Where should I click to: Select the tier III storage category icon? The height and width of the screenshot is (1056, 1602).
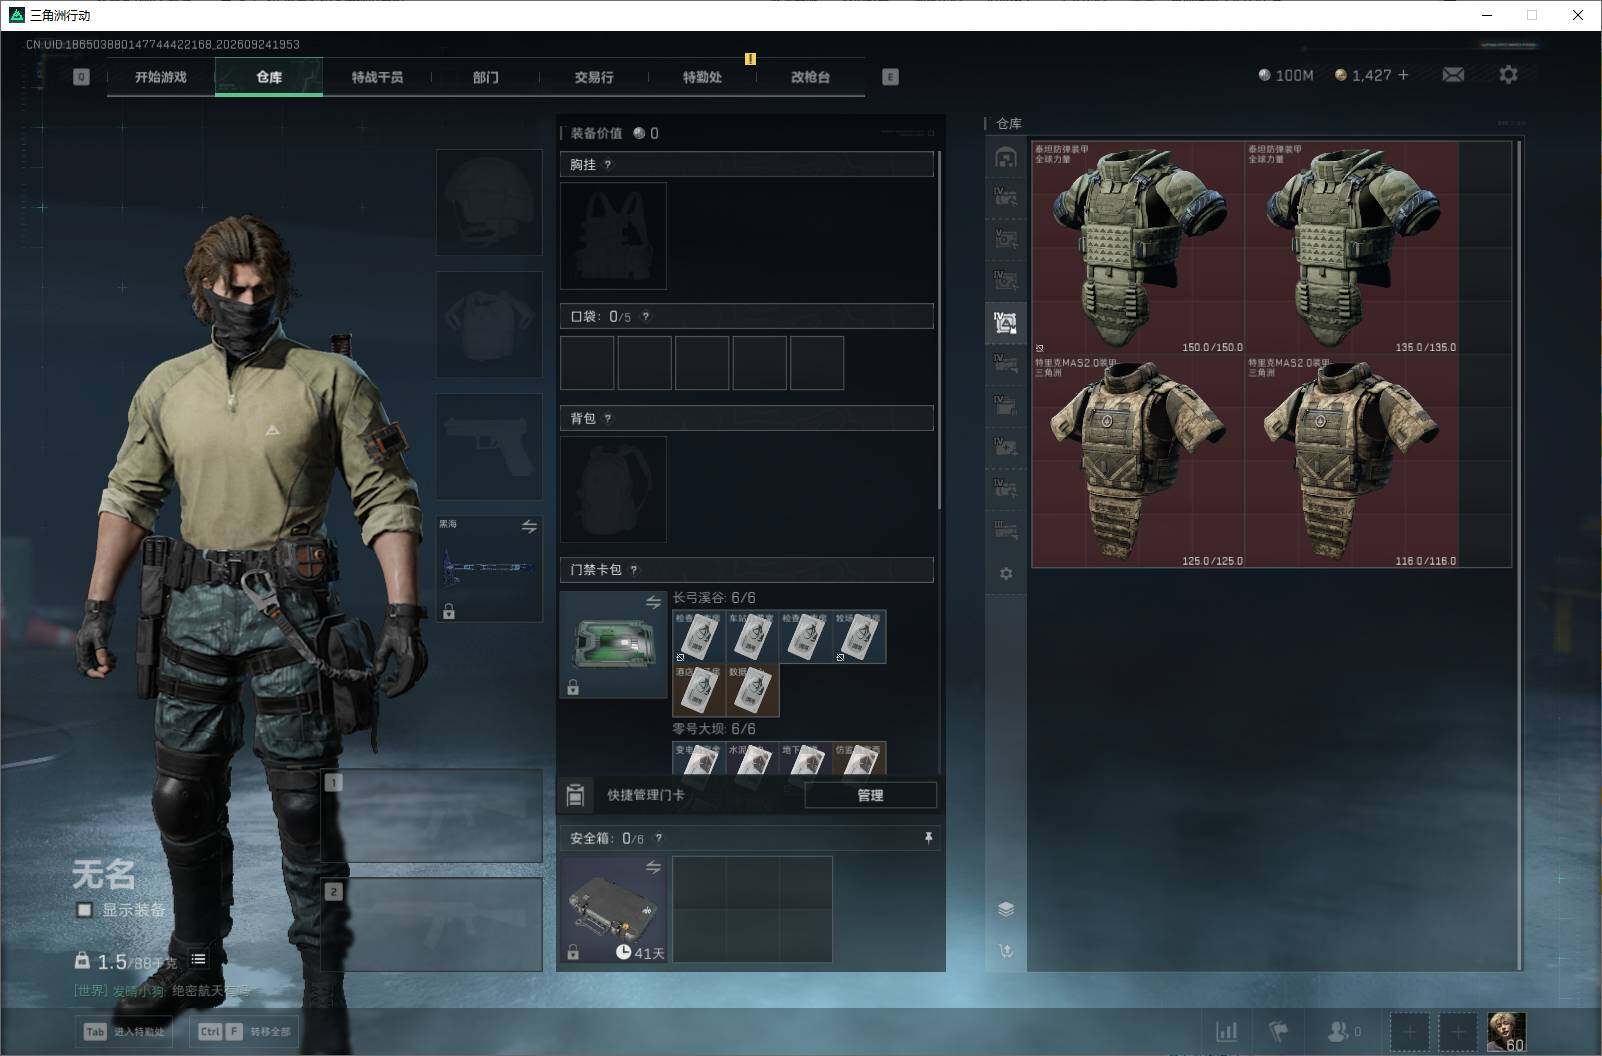point(1006,530)
